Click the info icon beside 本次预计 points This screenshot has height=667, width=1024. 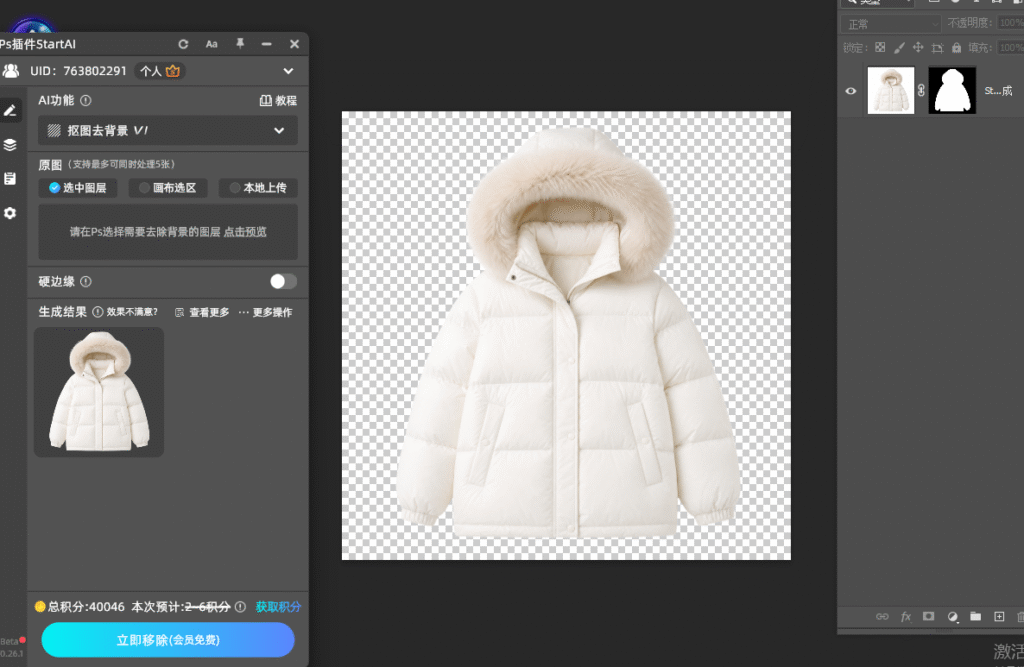240,607
